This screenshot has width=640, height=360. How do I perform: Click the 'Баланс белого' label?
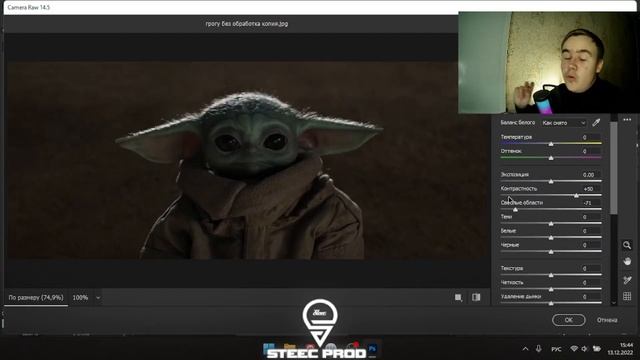518,122
